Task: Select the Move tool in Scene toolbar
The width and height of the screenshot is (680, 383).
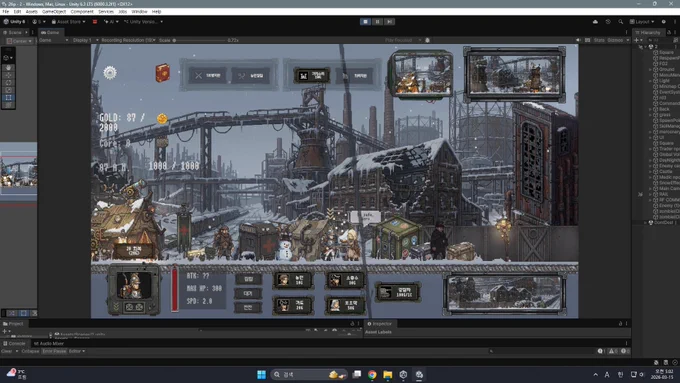Action: [x=8, y=75]
